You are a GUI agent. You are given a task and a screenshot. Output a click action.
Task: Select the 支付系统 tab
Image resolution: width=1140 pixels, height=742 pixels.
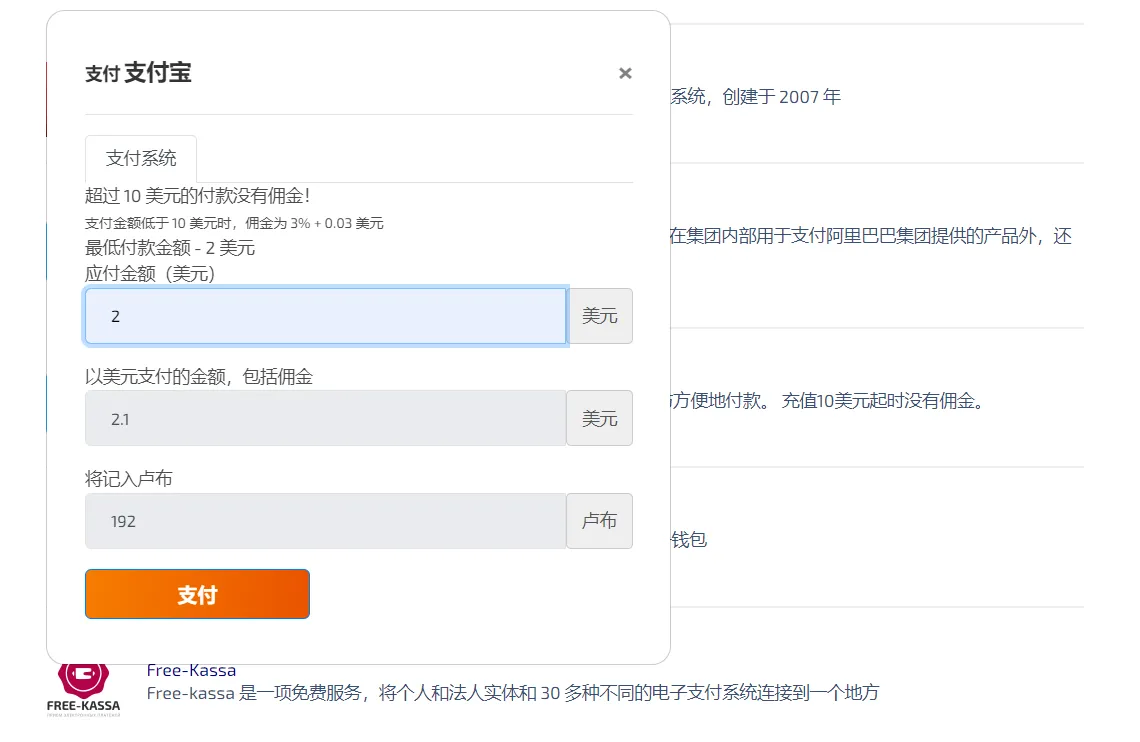141,158
